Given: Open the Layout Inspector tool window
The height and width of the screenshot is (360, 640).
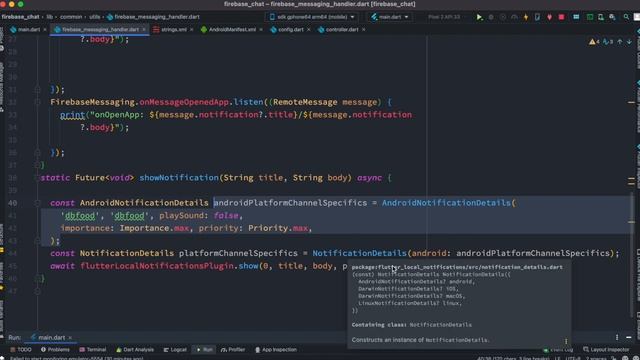Looking at the screenshot, I should tap(606, 350).
